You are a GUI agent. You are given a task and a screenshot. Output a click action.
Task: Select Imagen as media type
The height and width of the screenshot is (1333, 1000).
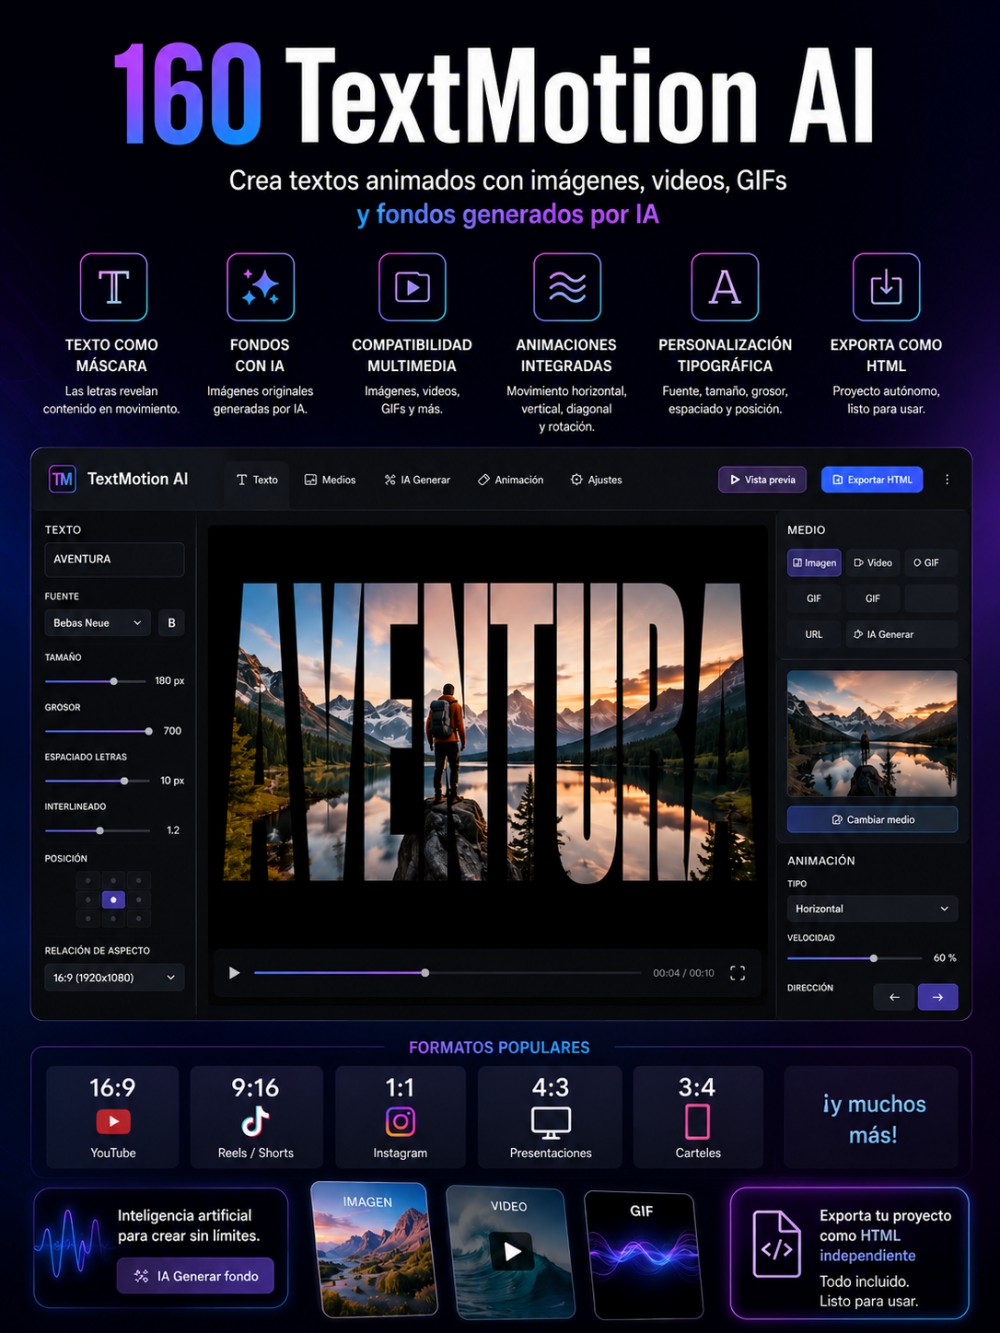(814, 563)
